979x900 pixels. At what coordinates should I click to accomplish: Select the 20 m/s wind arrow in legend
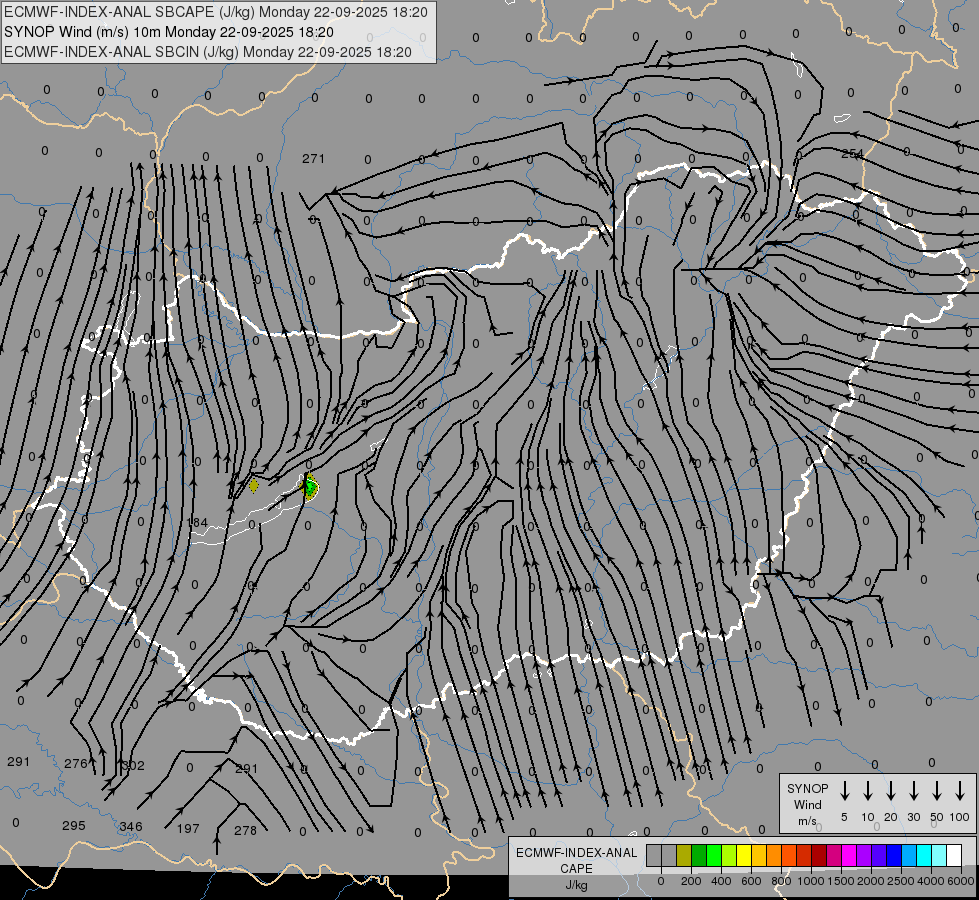(x=891, y=791)
